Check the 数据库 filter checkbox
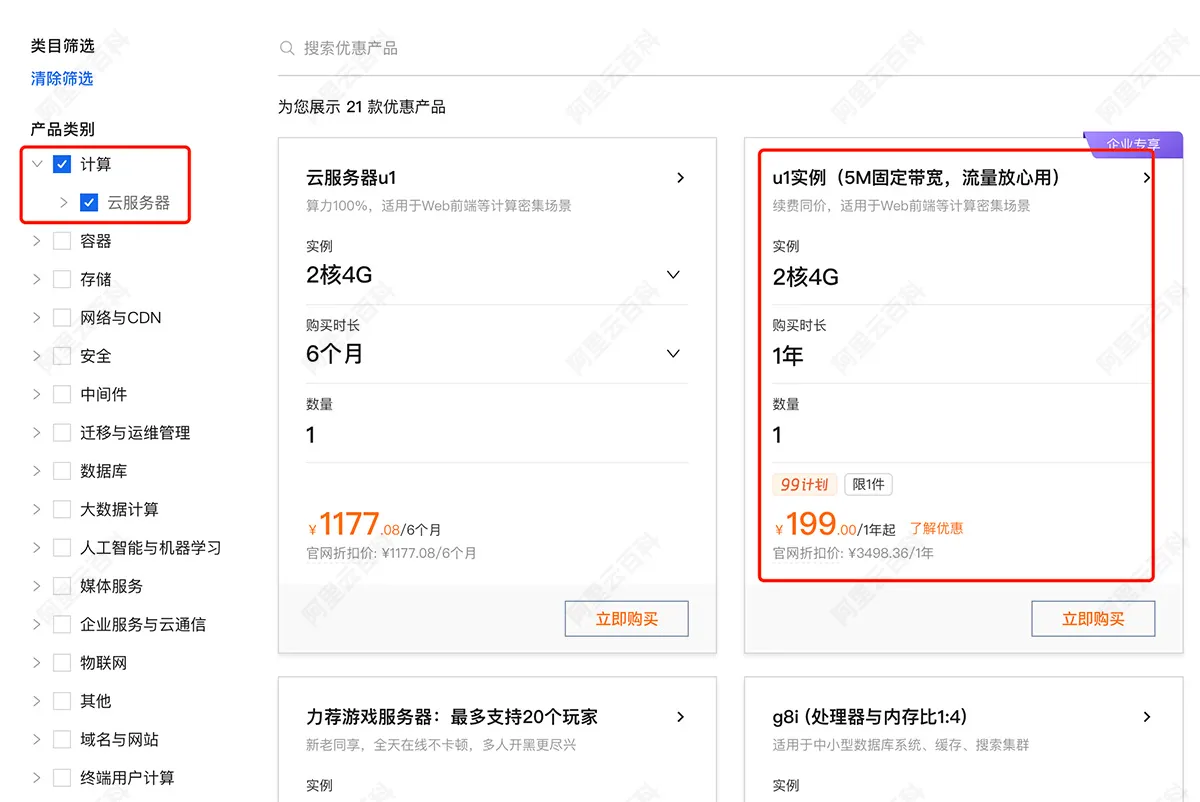The image size is (1200, 802). [x=61, y=470]
